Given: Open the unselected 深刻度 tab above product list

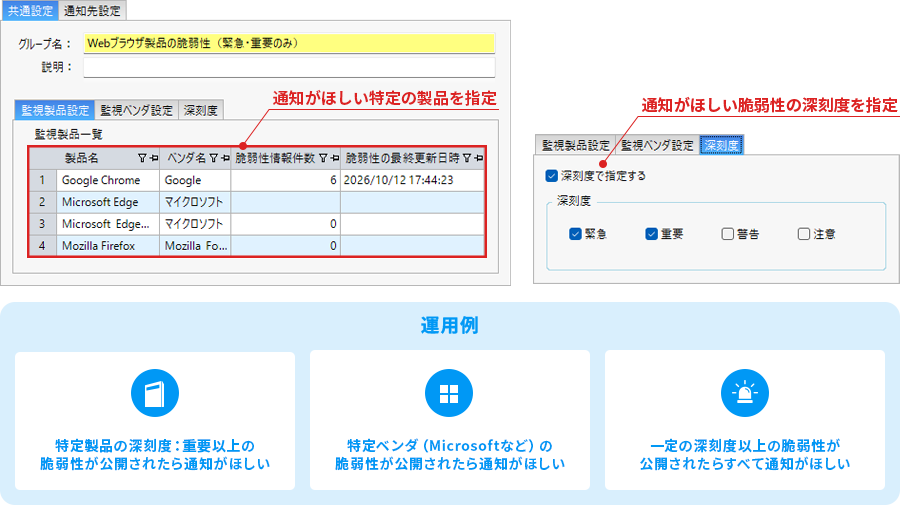Looking at the screenshot, I should (x=201, y=110).
